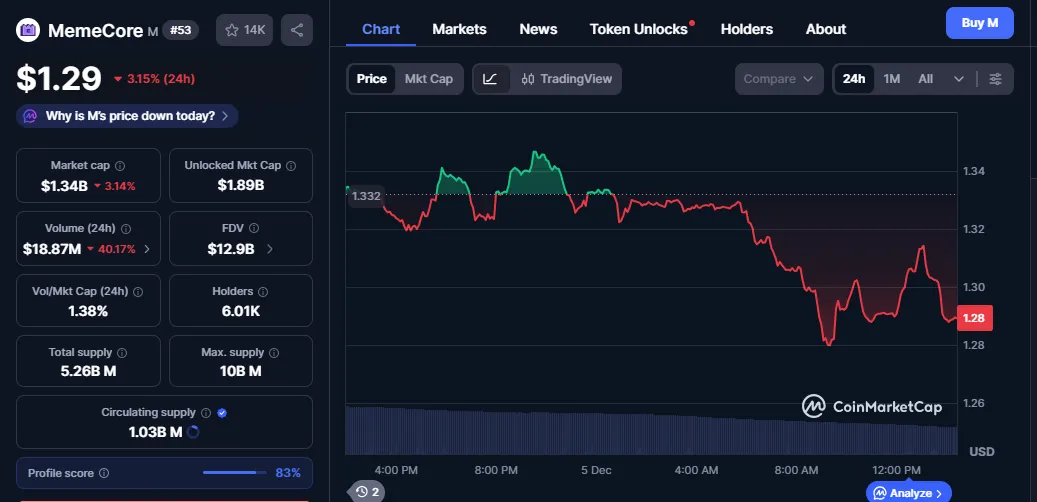Click info icon next to Market cap
Viewport: 1037px width, 502px height.
pos(120,166)
